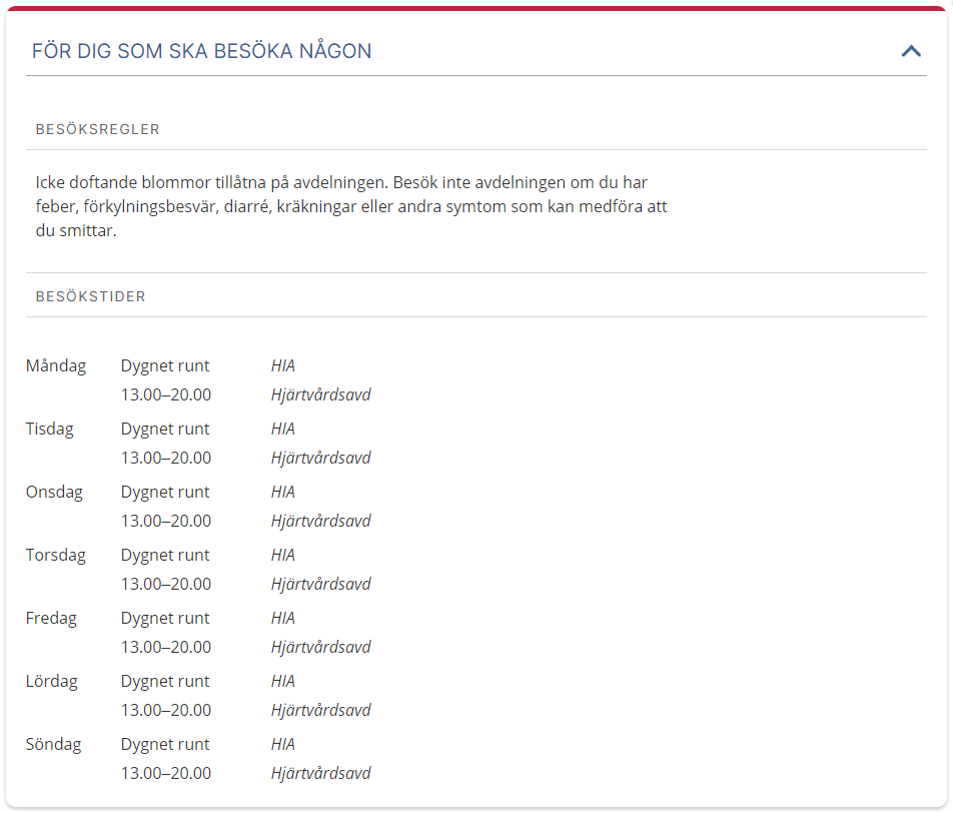The image size is (953, 813).
Task: Select the Torsdag day label
Action: click(x=56, y=555)
